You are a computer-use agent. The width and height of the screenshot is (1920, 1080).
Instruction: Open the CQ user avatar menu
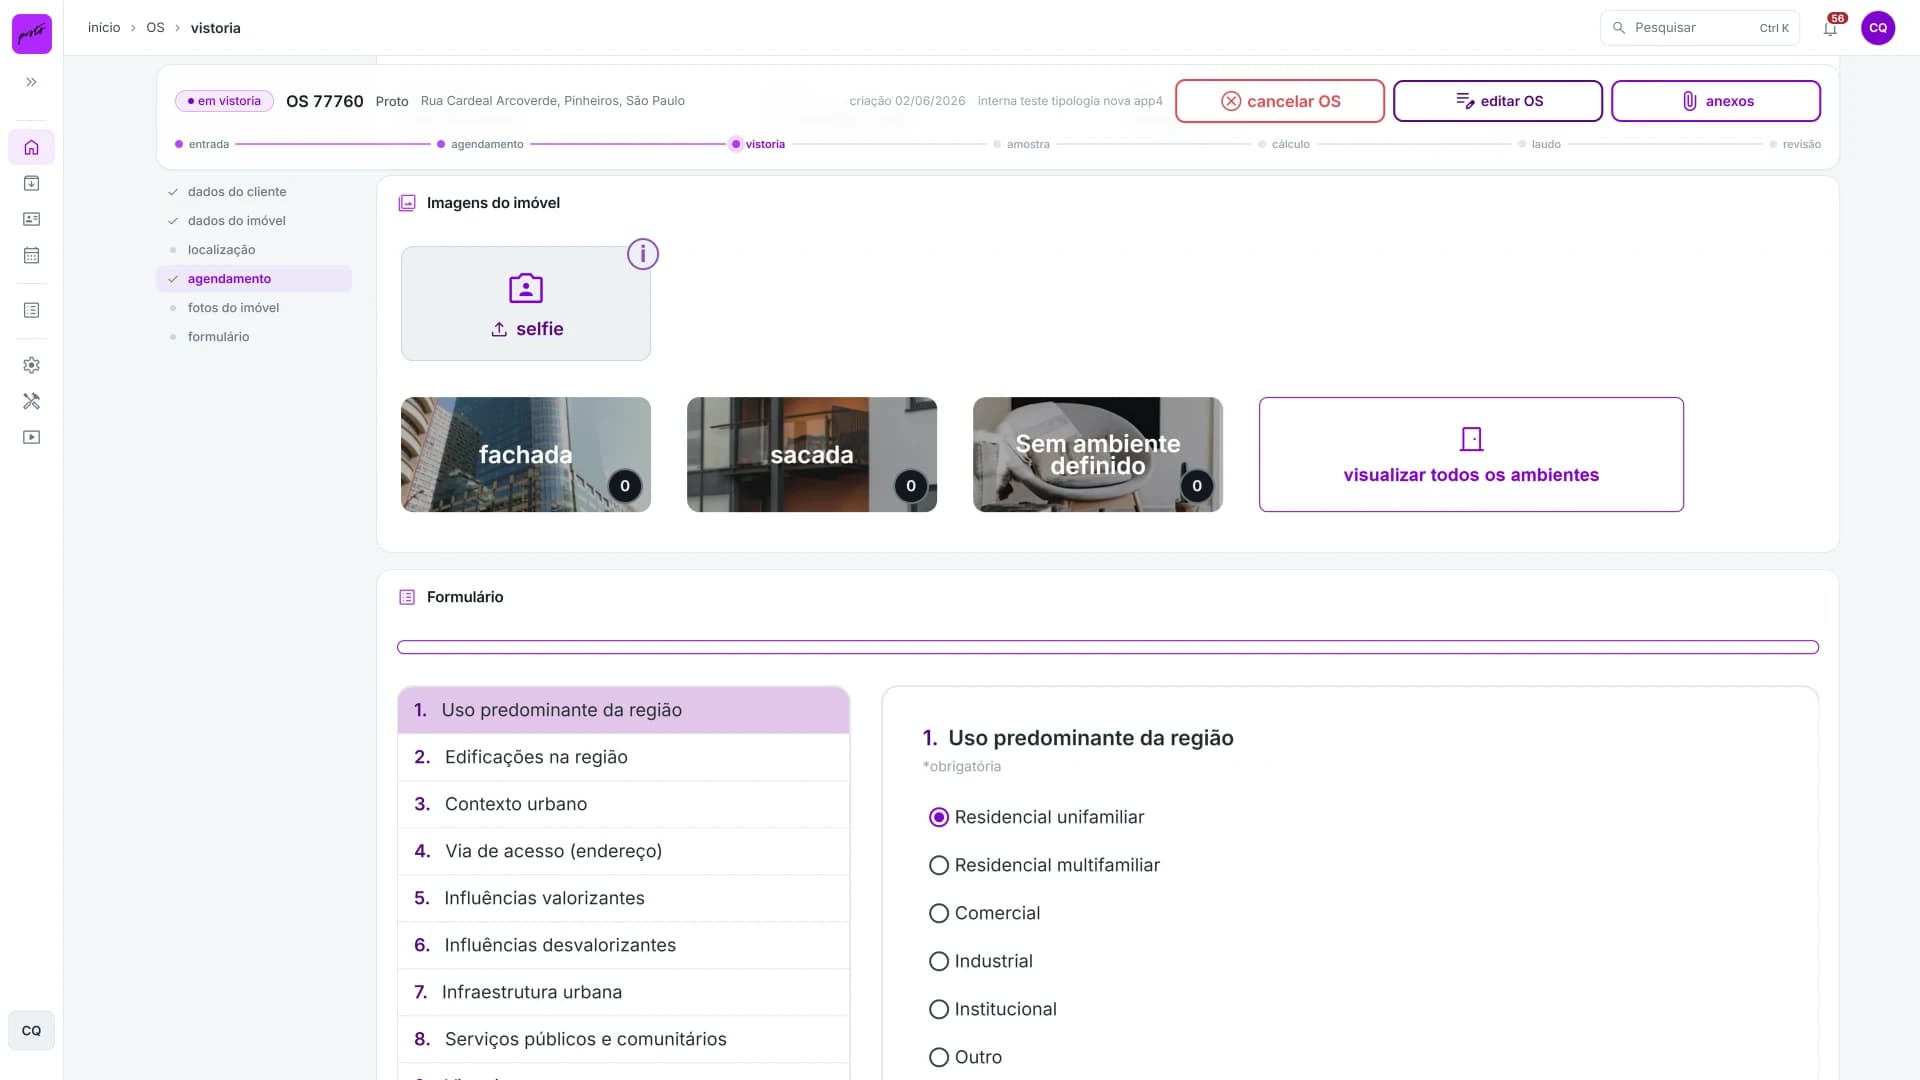click(x=1878, y=28)
